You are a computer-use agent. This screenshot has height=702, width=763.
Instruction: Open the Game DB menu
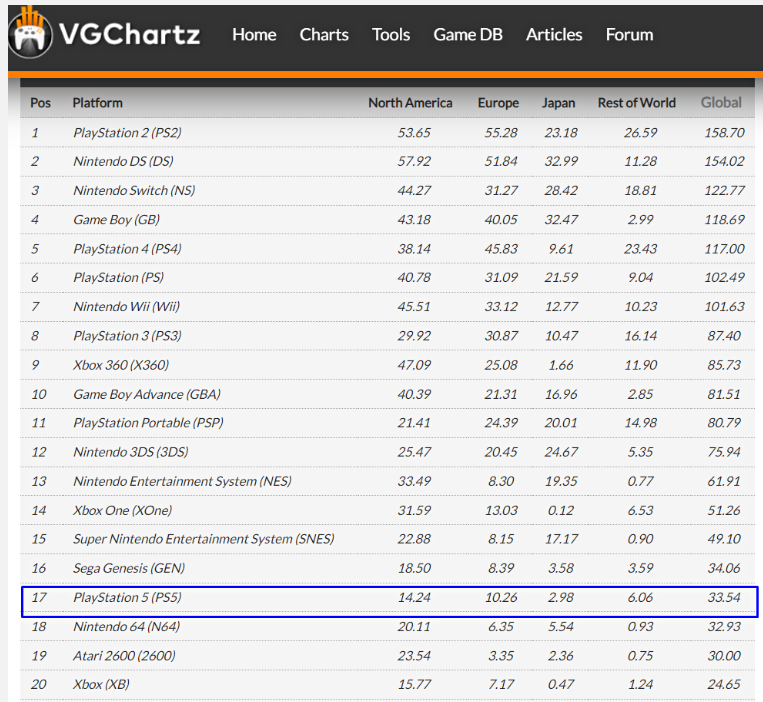(x=468, y=35)
